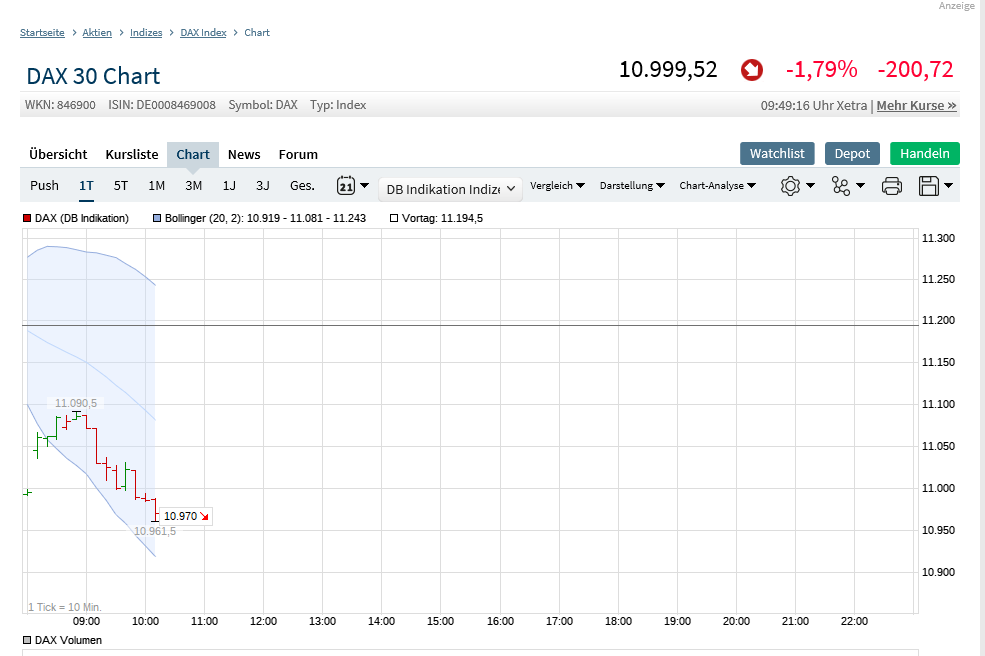Screen dimensions: 985x656
Task: Open the chart settings gear icon
Action: click(x=790, y=186)
